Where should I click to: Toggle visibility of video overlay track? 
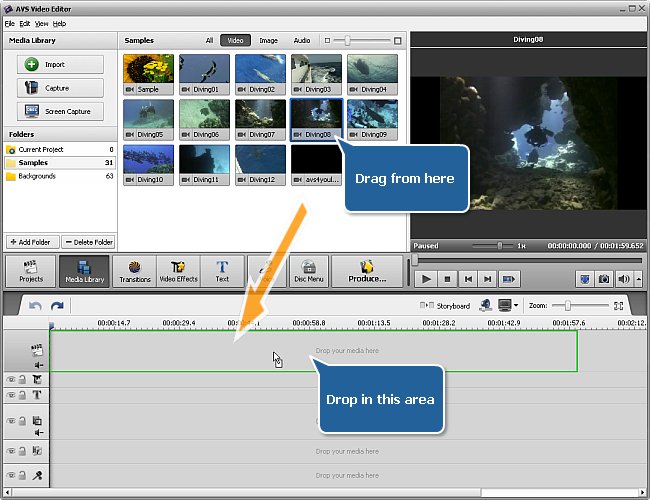coord(11,421)
